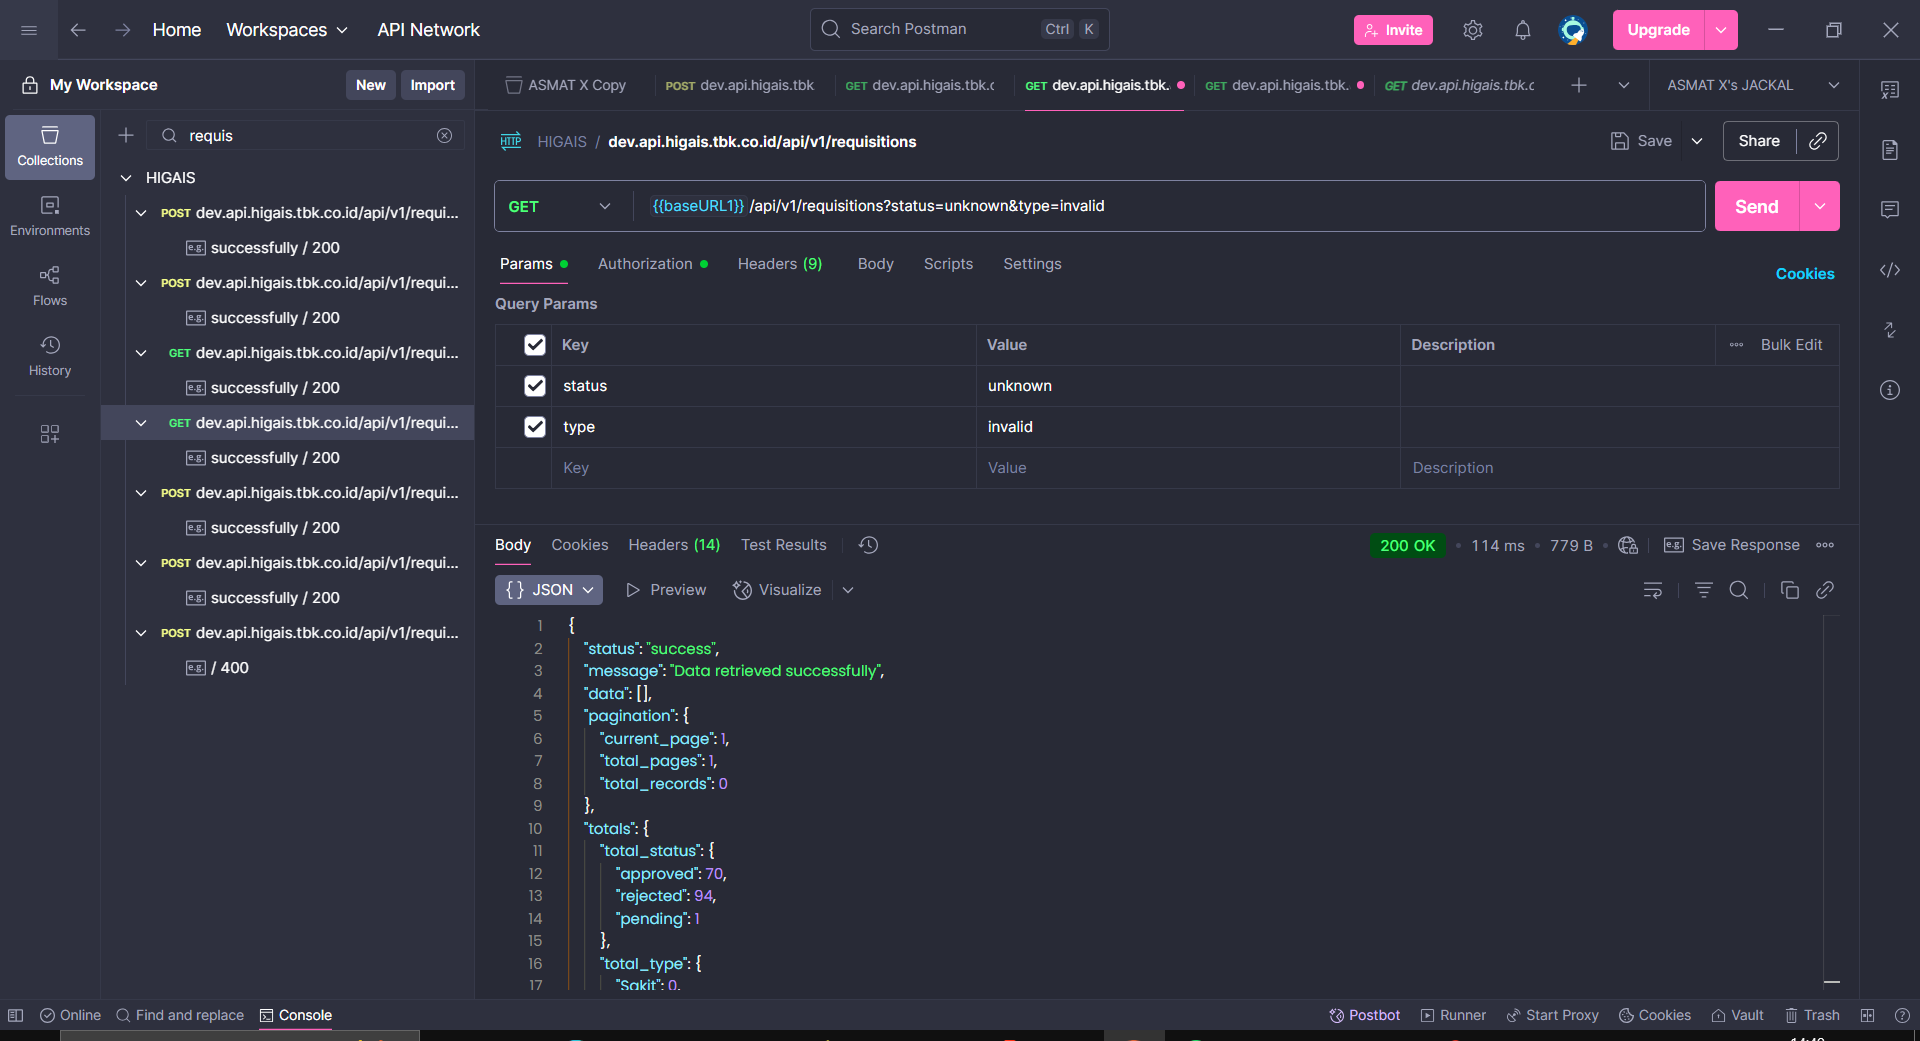
Task: Open the notifications bell
Action: point(1522,30)
